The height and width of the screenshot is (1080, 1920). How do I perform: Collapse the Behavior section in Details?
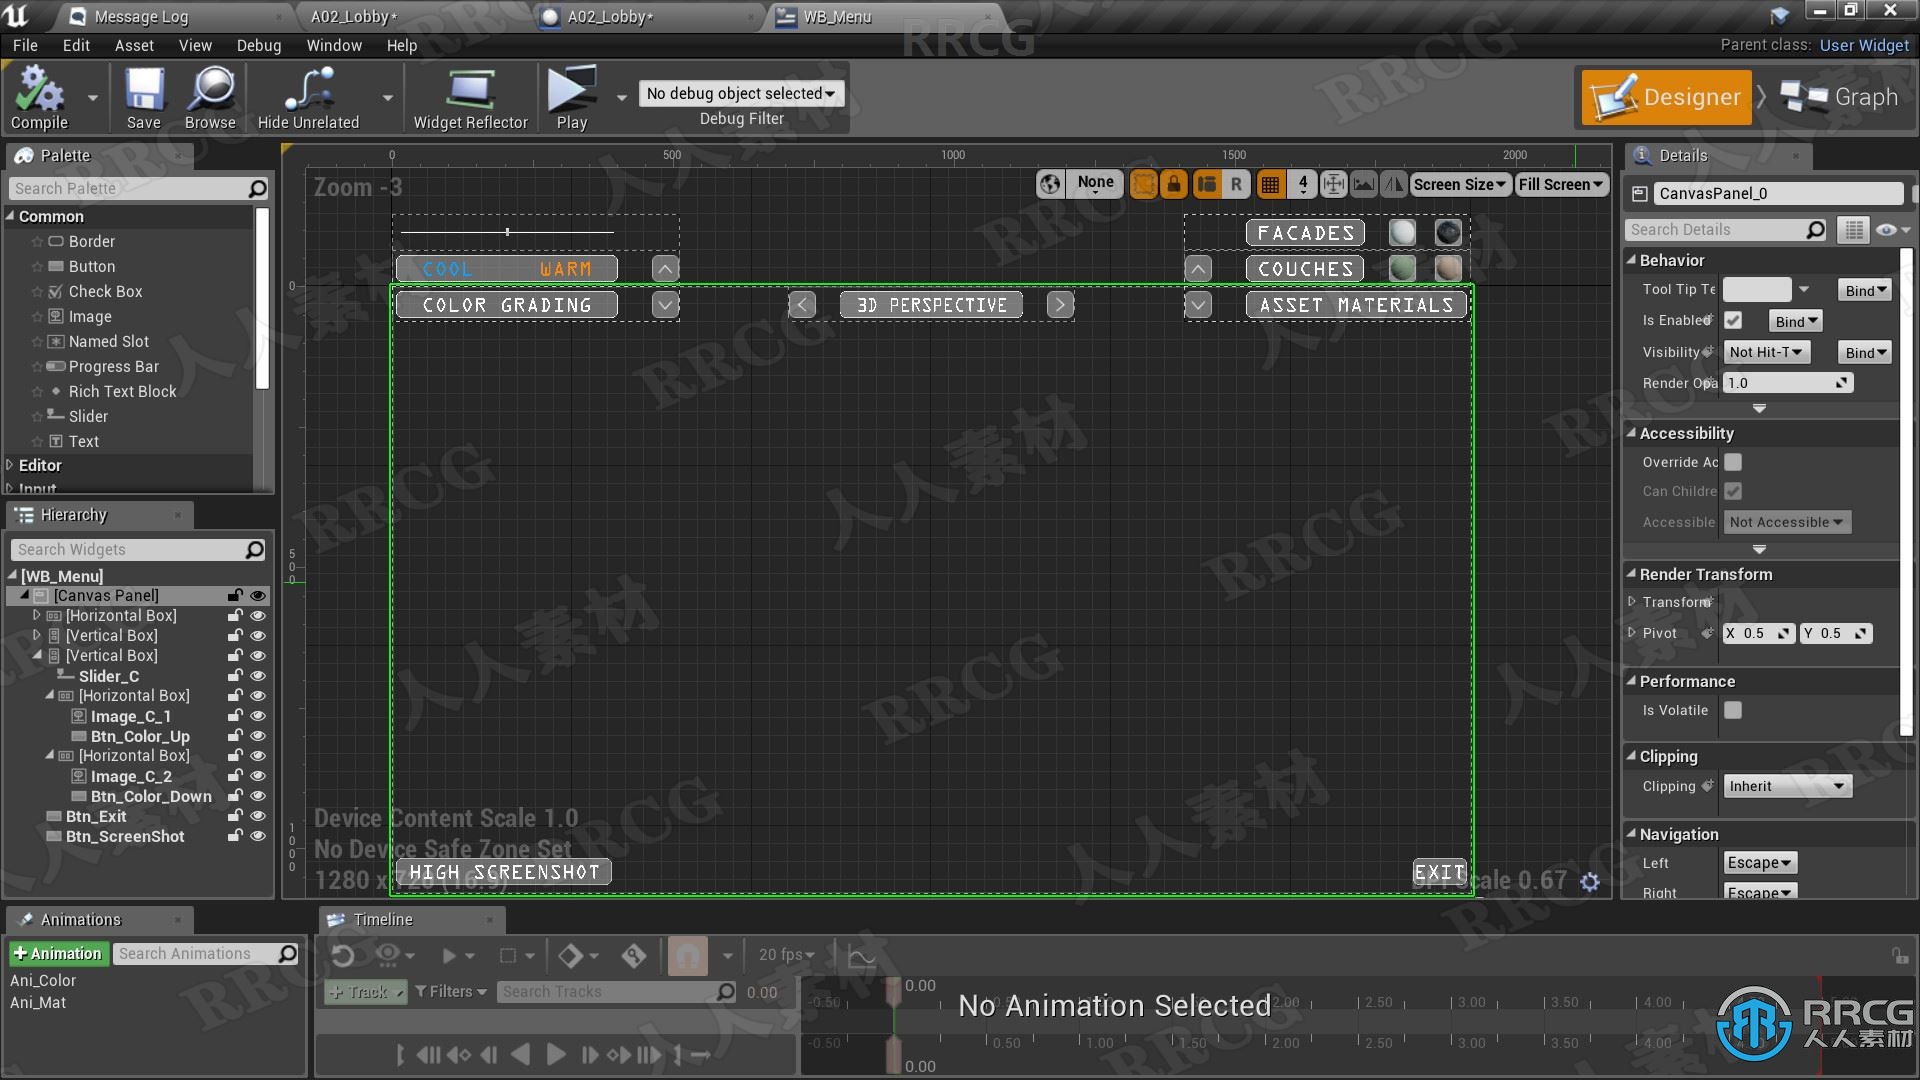click(x=1631, y=260)
